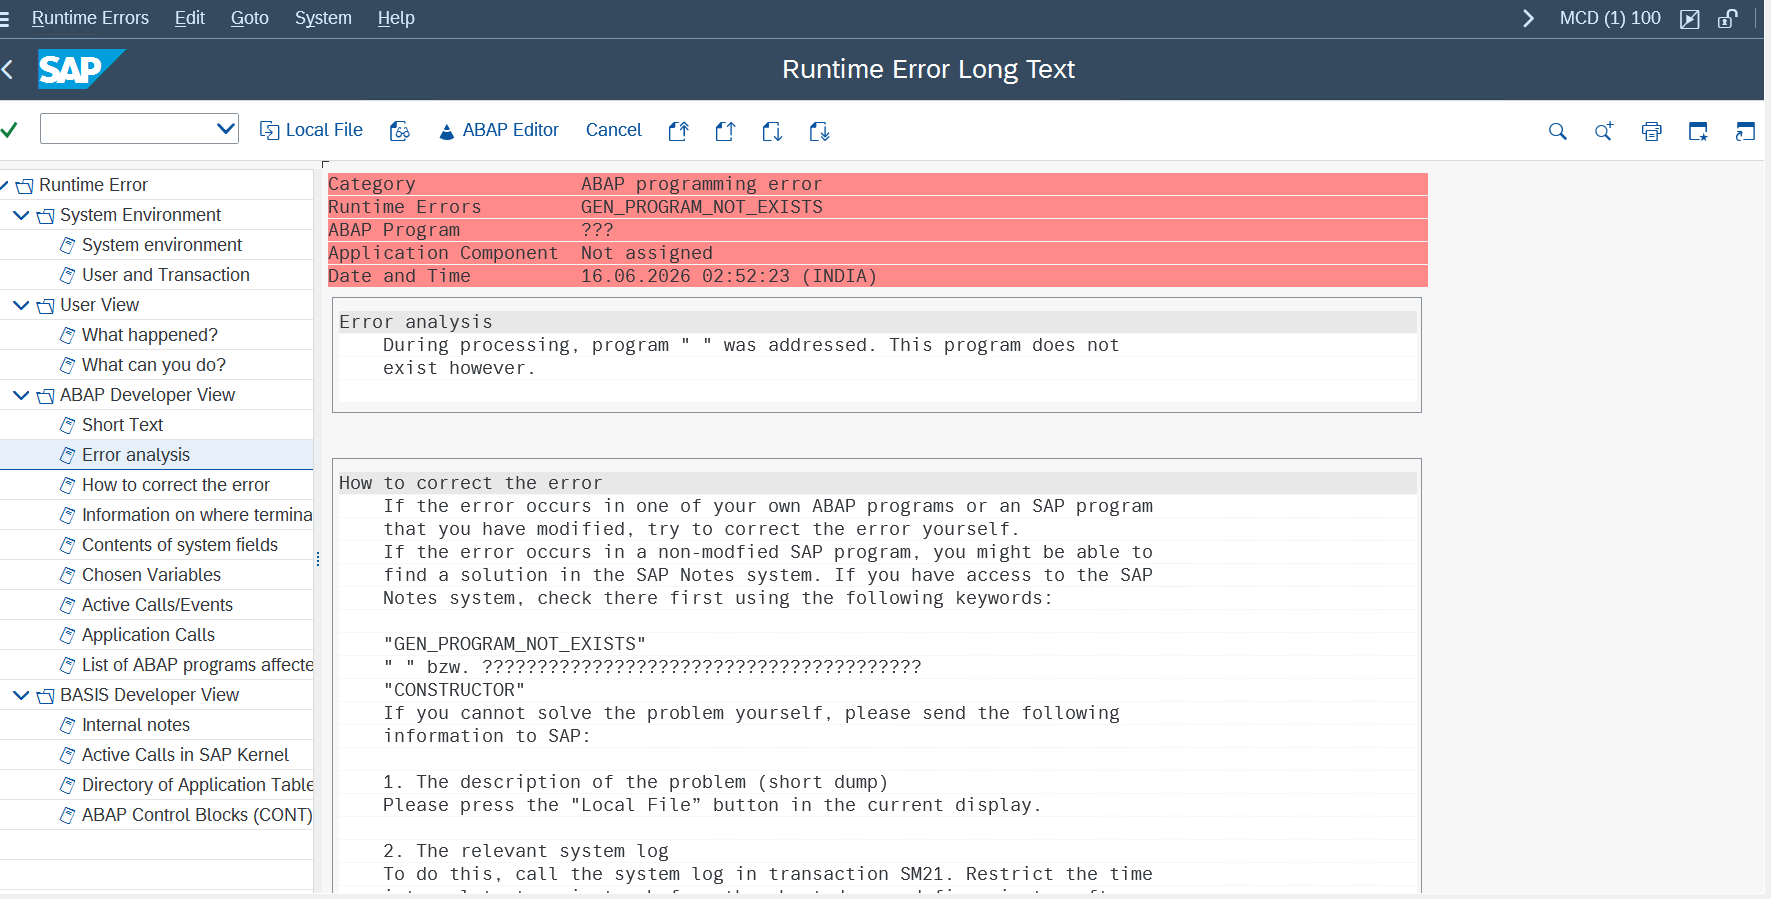Select Active Calls/Events tree item
The height and width of the screenshot is (899, 1771).
[157, 605]
